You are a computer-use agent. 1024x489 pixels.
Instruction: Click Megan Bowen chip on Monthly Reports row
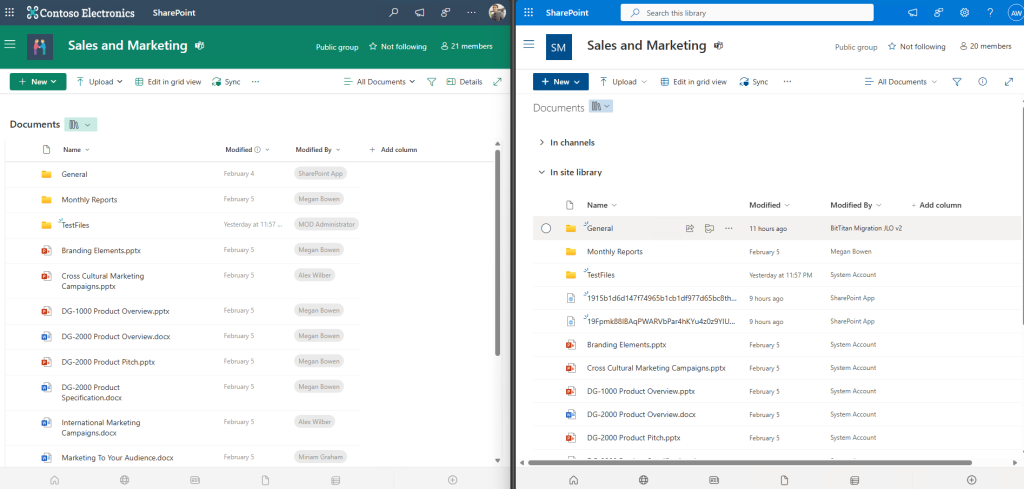(319, 199)
